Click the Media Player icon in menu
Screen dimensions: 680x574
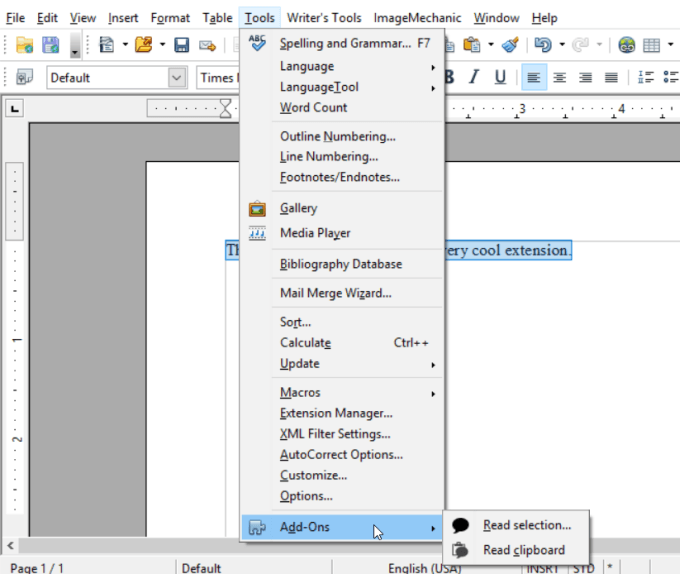coord(257,233)
